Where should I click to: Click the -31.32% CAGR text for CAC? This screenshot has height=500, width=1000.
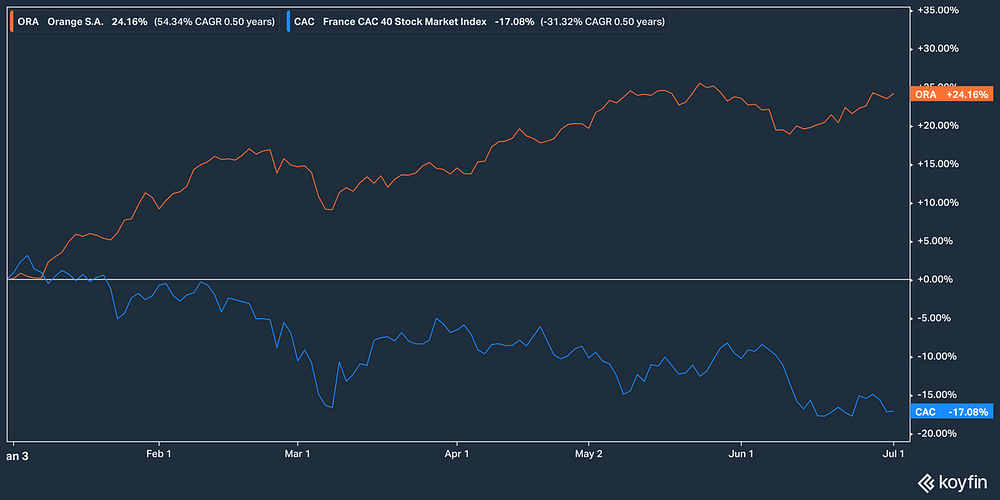tap(603, 22)
